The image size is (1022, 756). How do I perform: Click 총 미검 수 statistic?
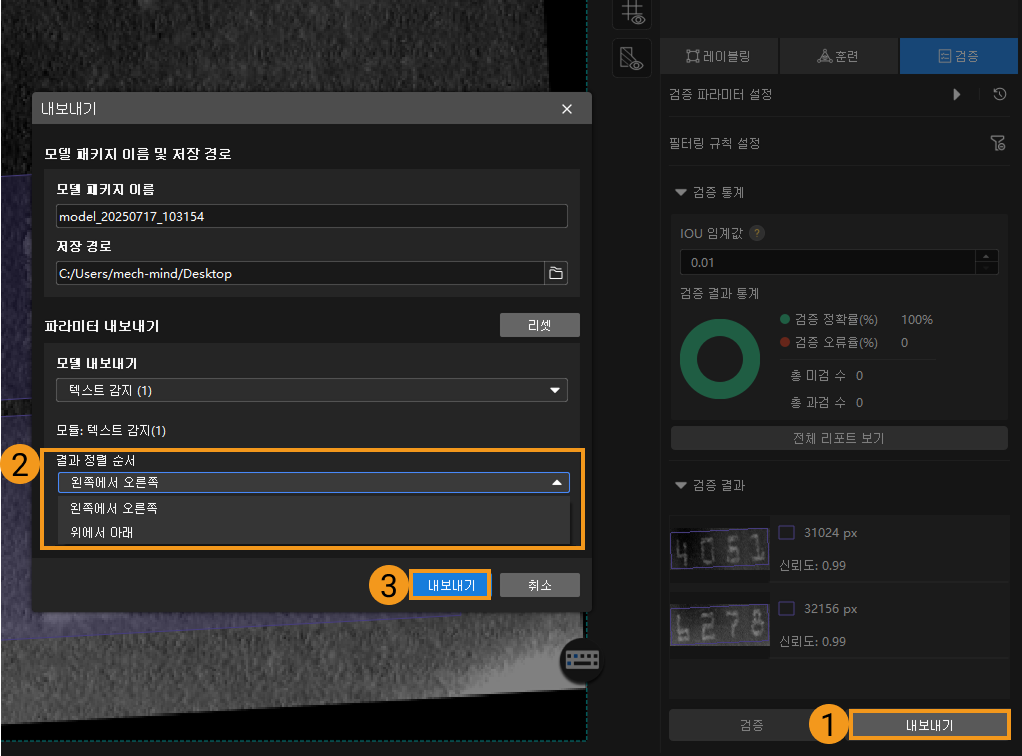(826, 375)
